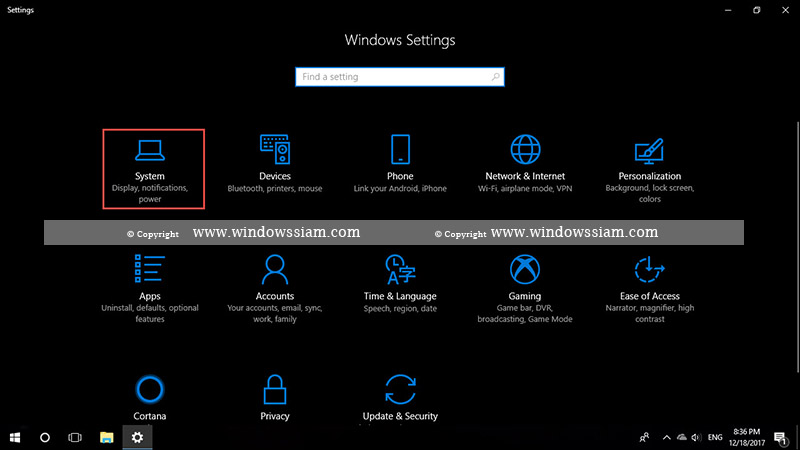
Task: Click the Phone label text
Action: pyautogui.click(x=400, y=176)
